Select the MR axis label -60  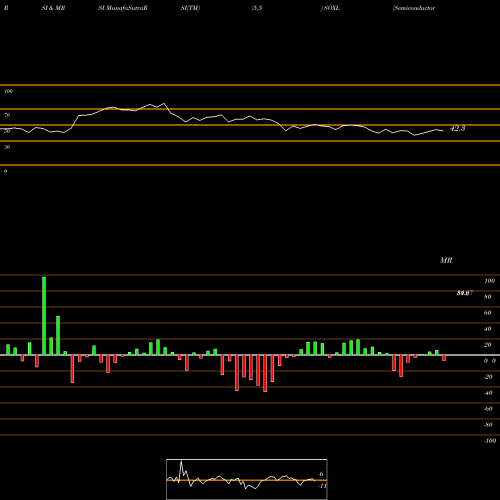(x=488, y=409)
